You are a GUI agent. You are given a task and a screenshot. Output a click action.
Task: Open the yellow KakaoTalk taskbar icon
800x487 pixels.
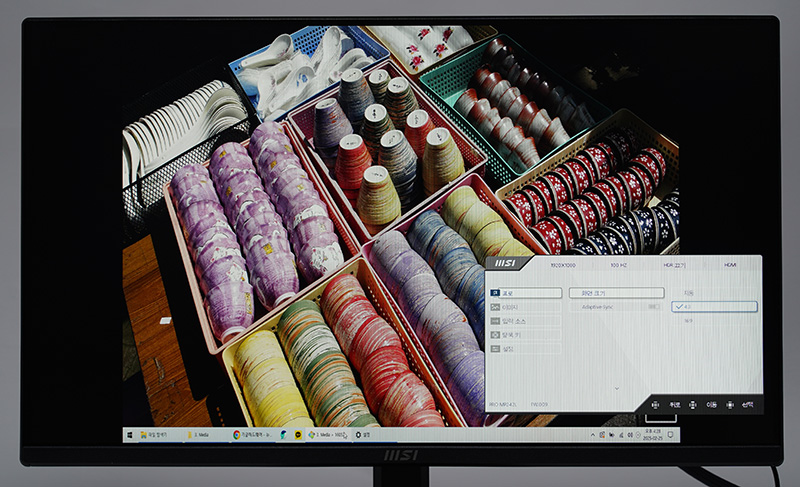point(298,434)
